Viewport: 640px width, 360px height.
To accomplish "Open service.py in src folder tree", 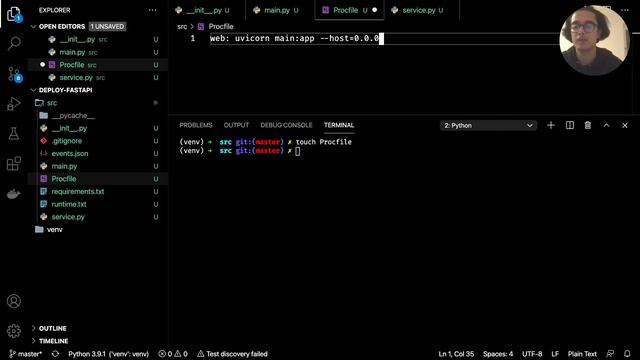I will tap(98, 217).
